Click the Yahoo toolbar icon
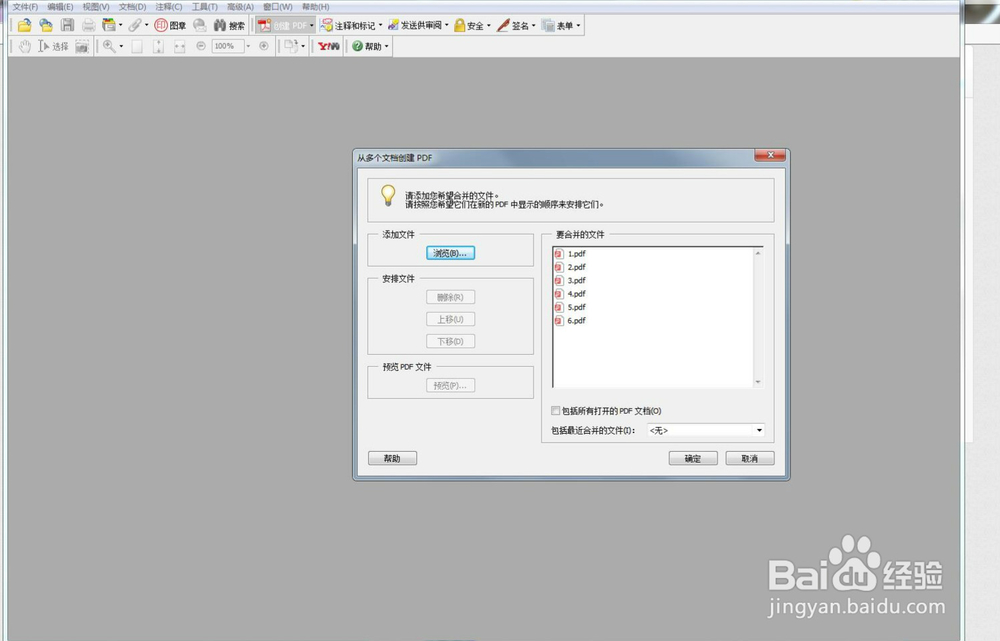1000x641 pixels. tap(328, 46)
